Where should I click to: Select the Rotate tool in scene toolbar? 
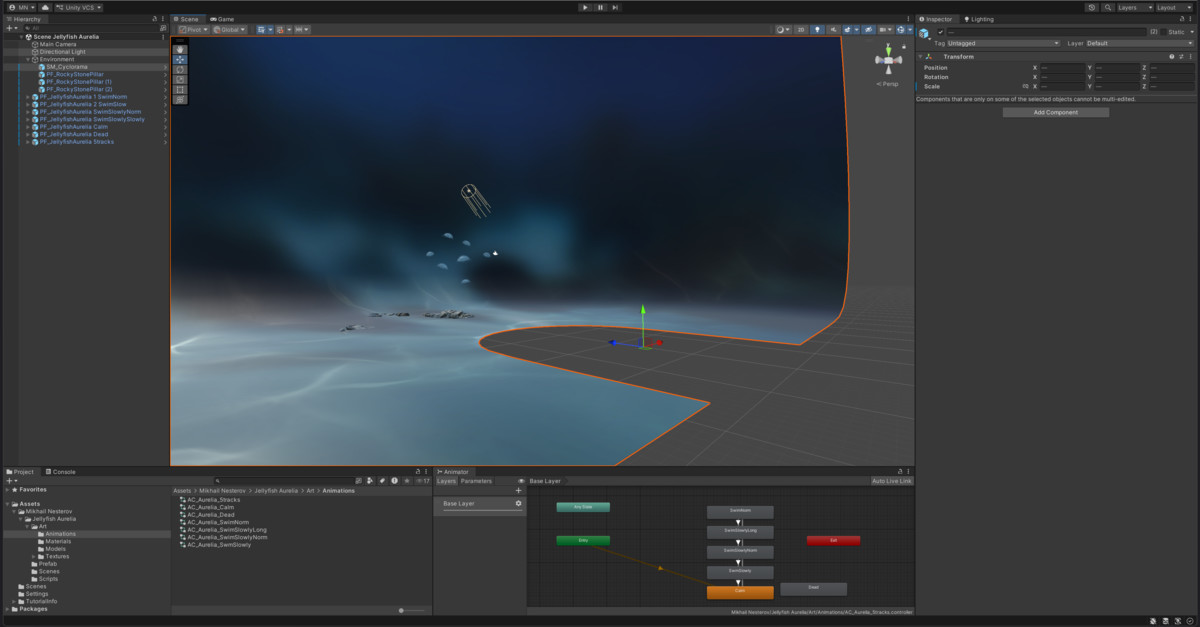180,69
